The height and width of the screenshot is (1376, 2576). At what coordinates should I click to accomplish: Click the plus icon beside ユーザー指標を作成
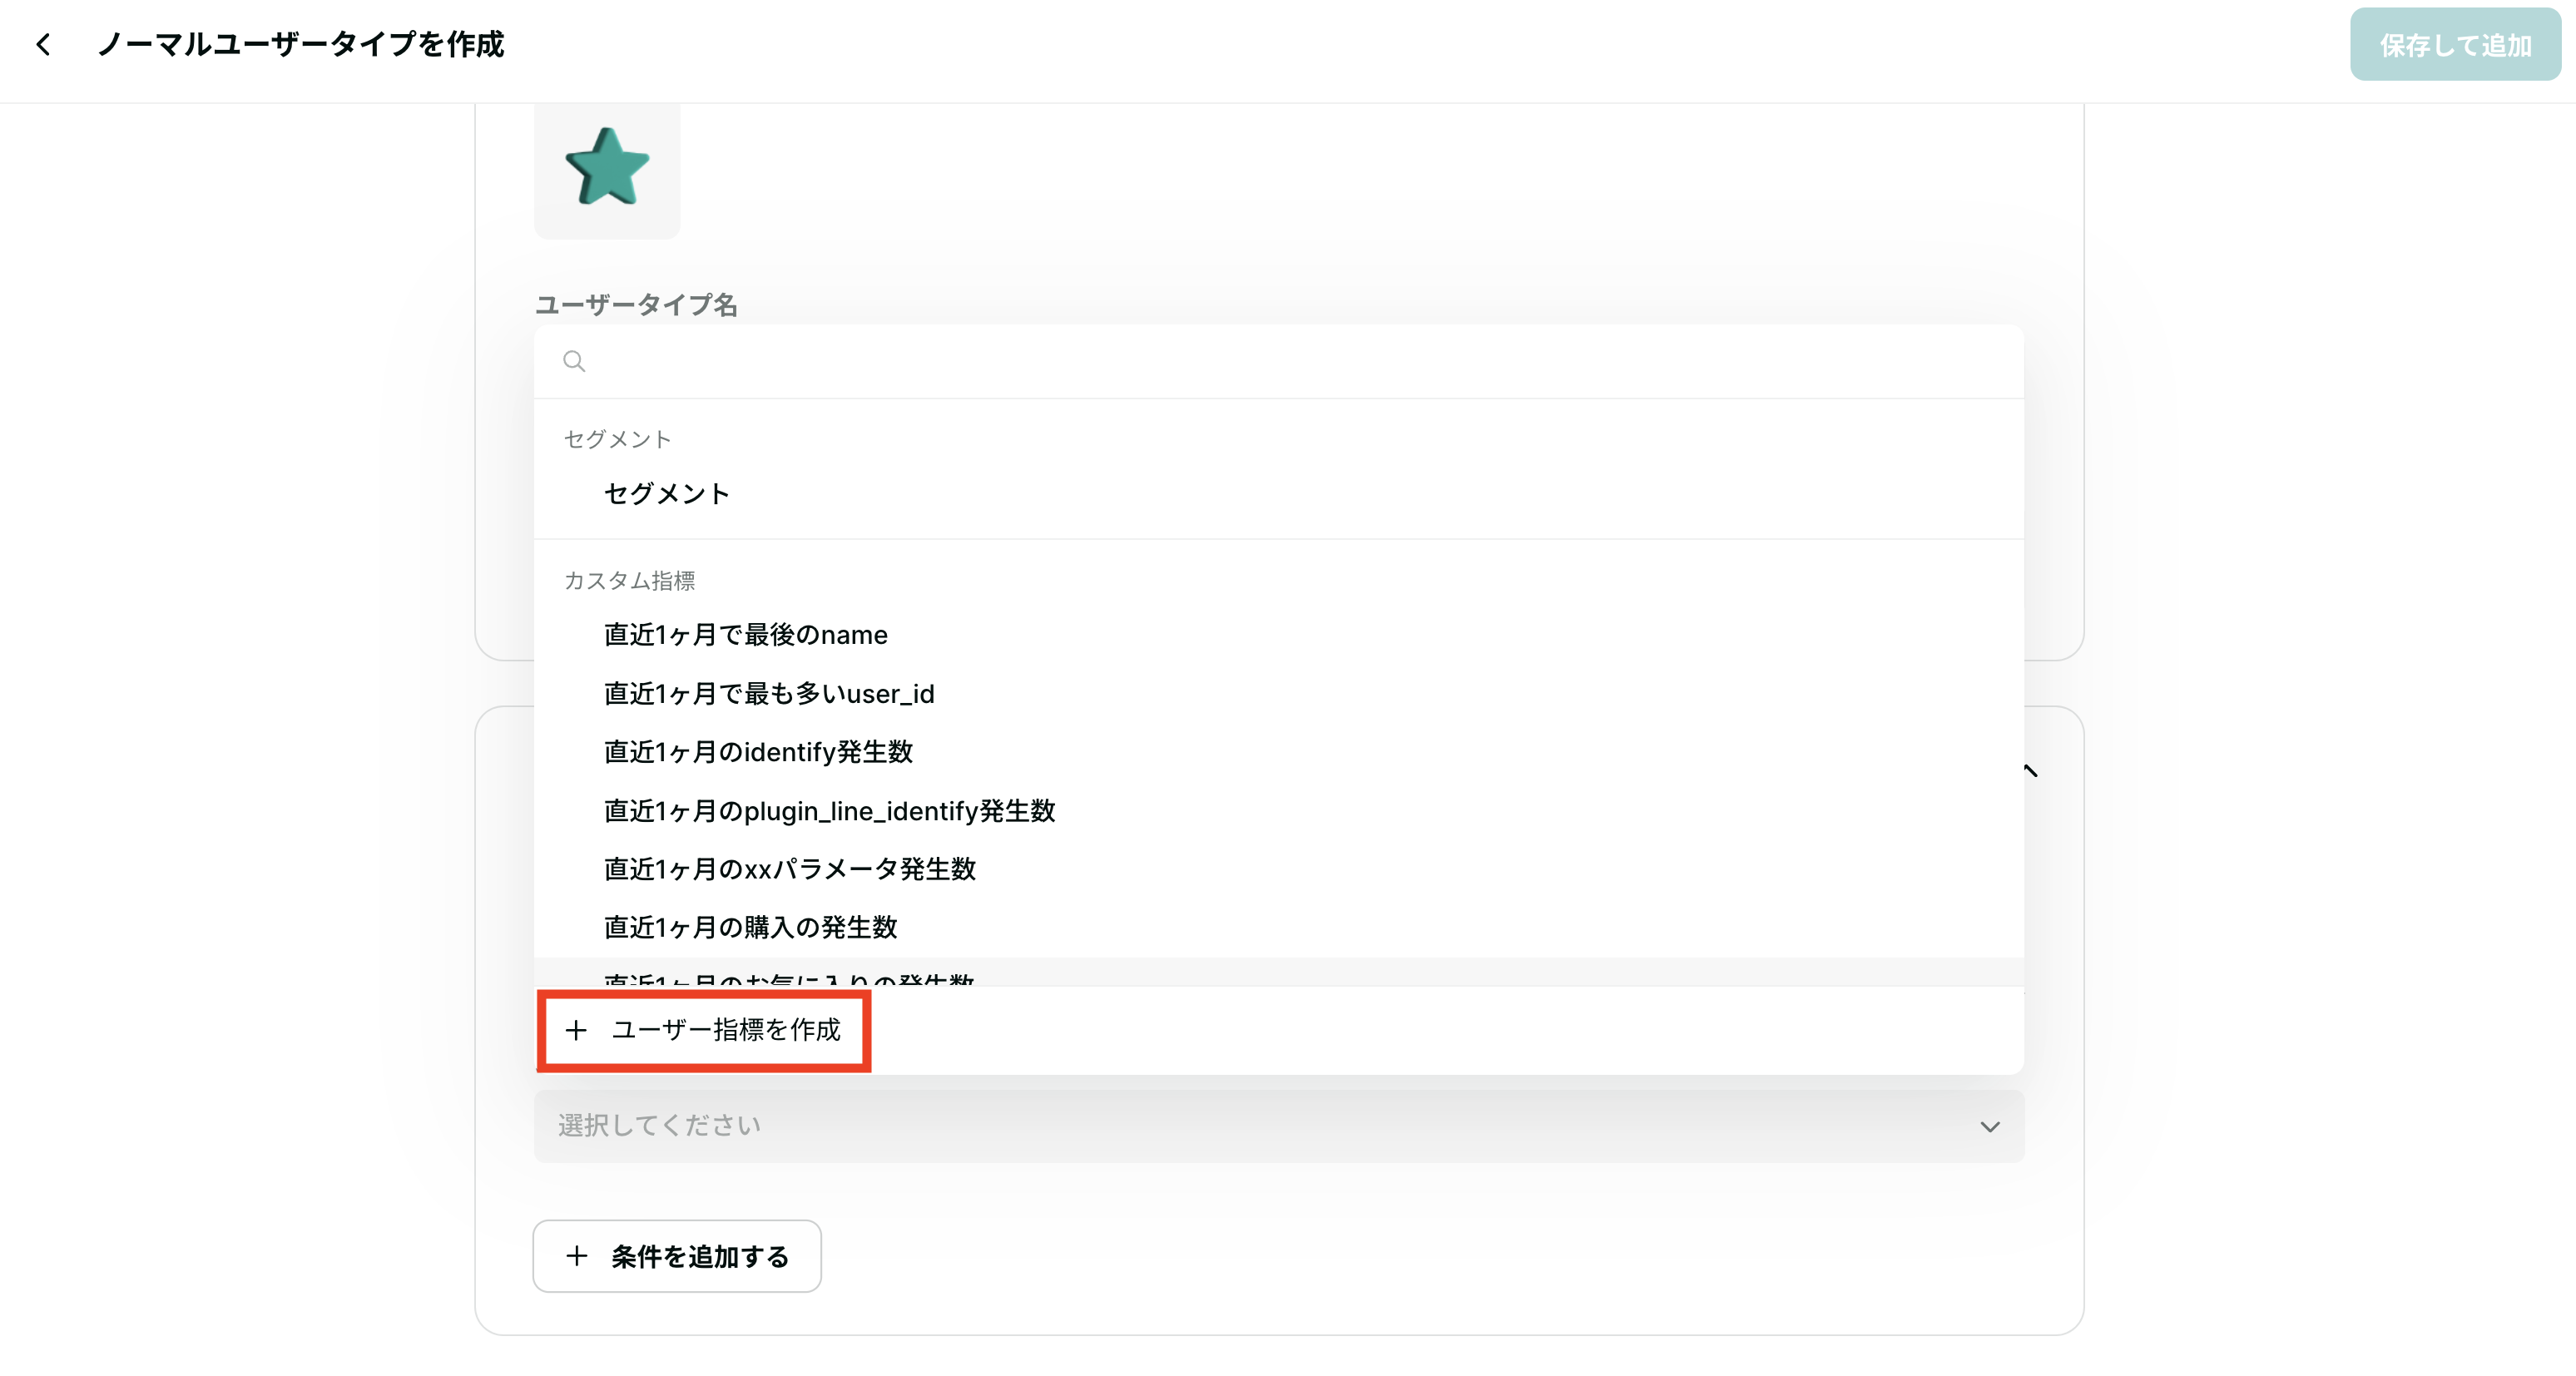[x=576, y=1030]
